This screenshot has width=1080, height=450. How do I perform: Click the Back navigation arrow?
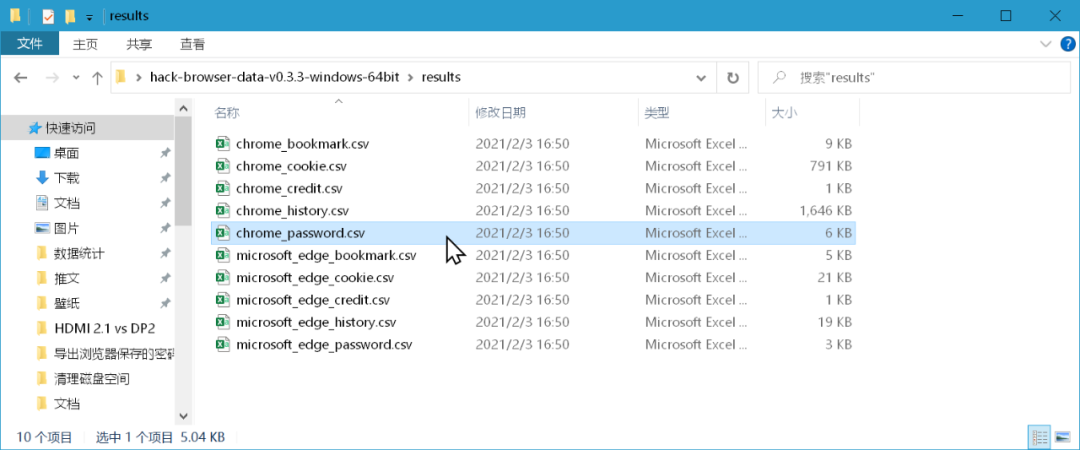21,78
